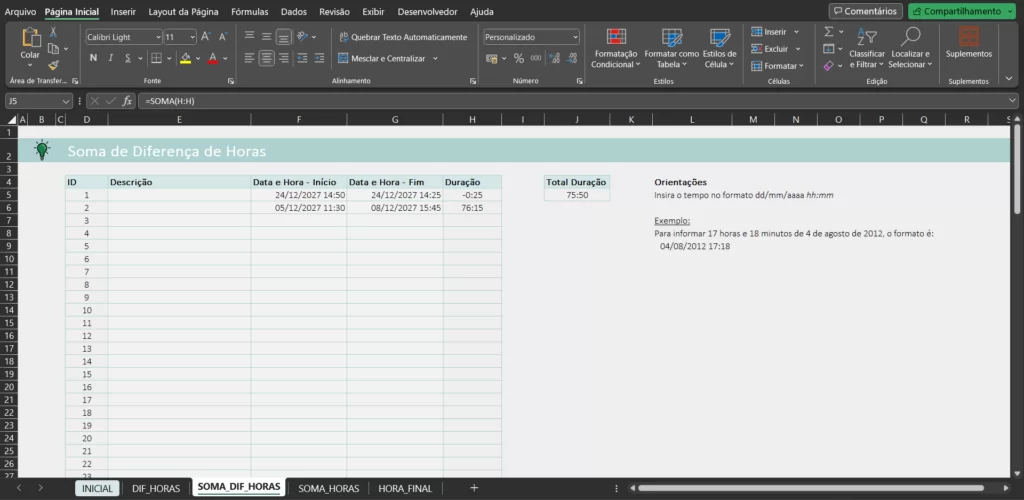Click the Copy icon
Viewport: 1024px width, 500px height.
pyautogui.click(x=53, y=48)
